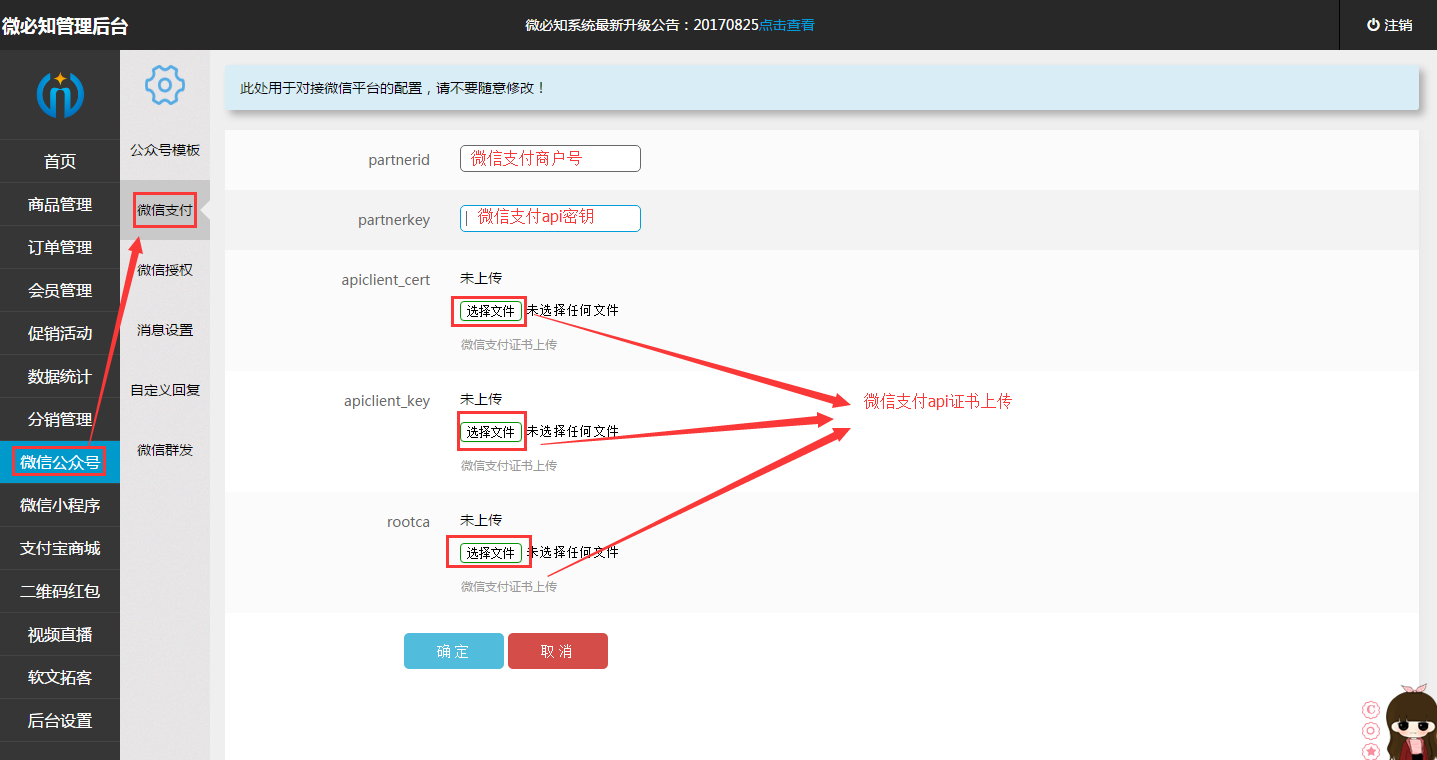This screenshot has height=760, width=1437.
Task: Open 商品管理 menu
Action: [60, 204]
